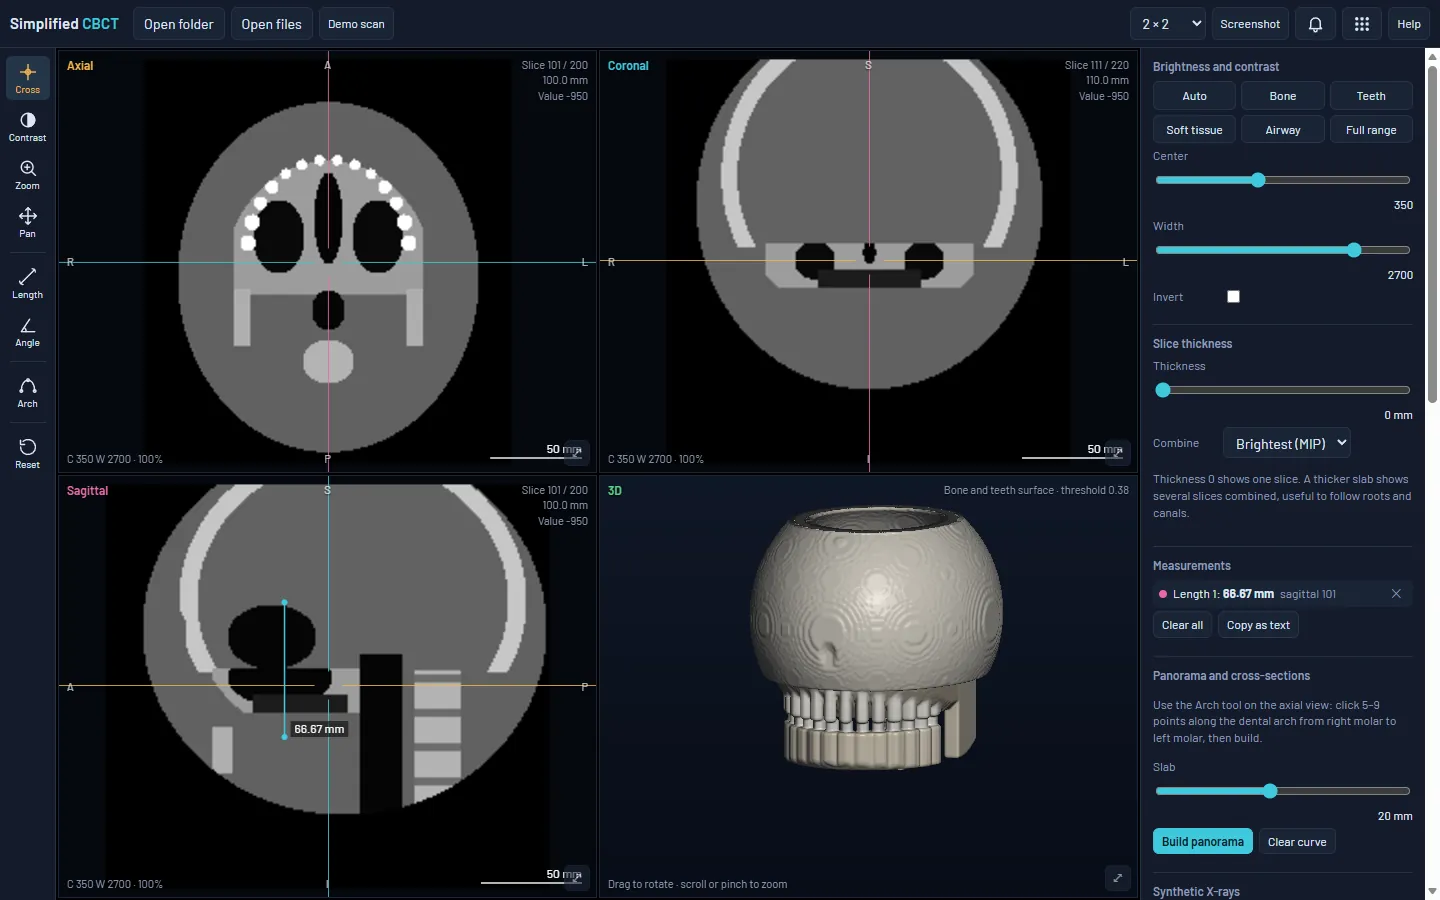
Task: Adjust the Thickness slider
Action: pos(1283,390)
